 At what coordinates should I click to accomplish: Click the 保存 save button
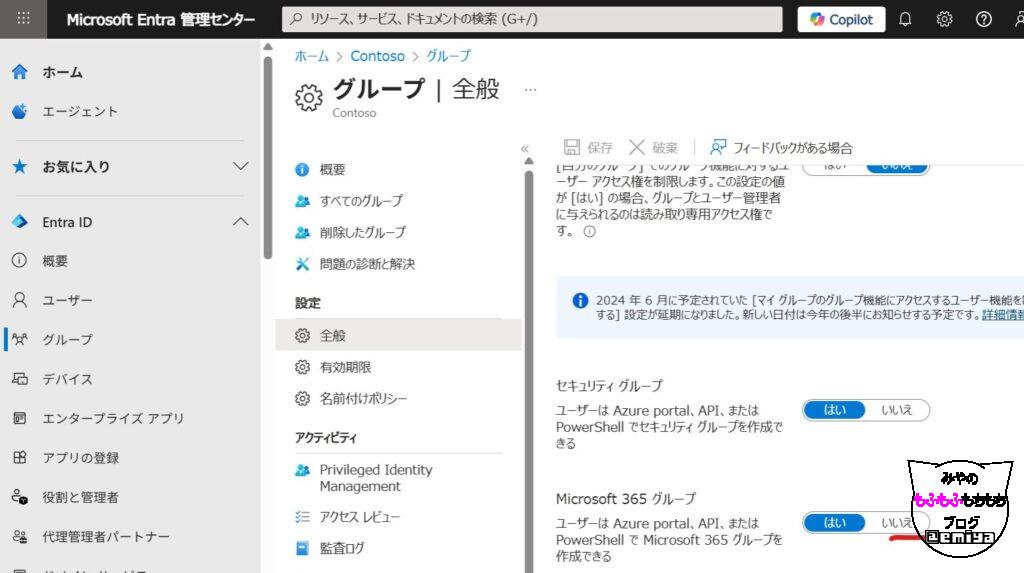coord(588,148)
